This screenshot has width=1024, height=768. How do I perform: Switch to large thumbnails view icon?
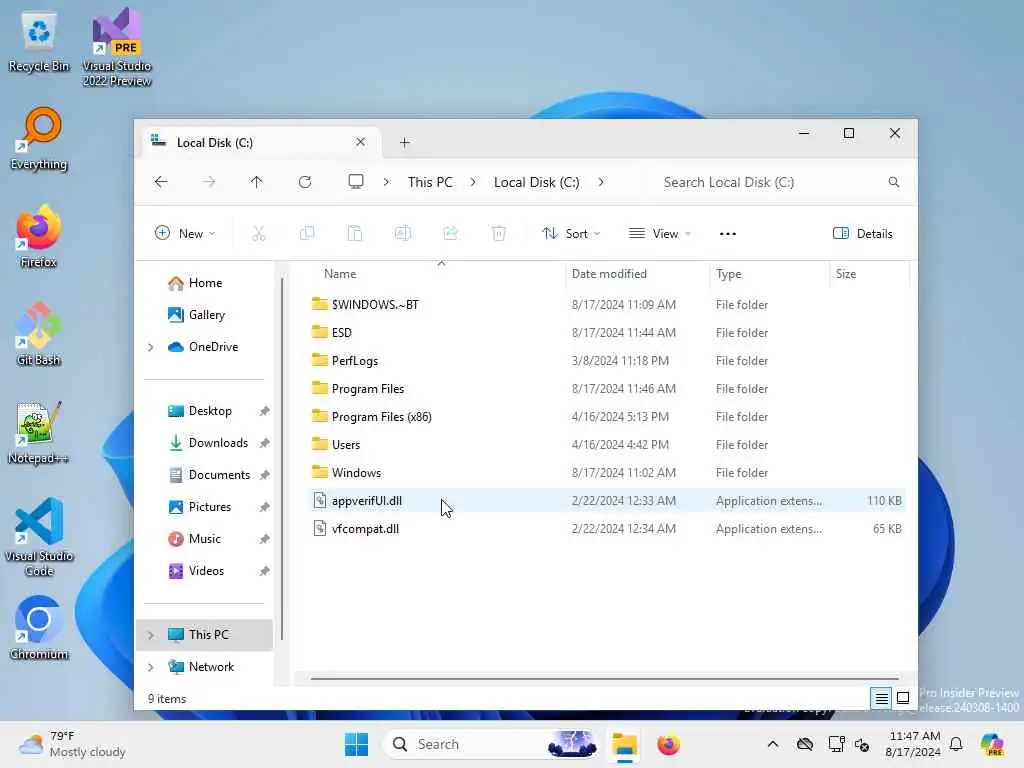(x=903, y=698)
